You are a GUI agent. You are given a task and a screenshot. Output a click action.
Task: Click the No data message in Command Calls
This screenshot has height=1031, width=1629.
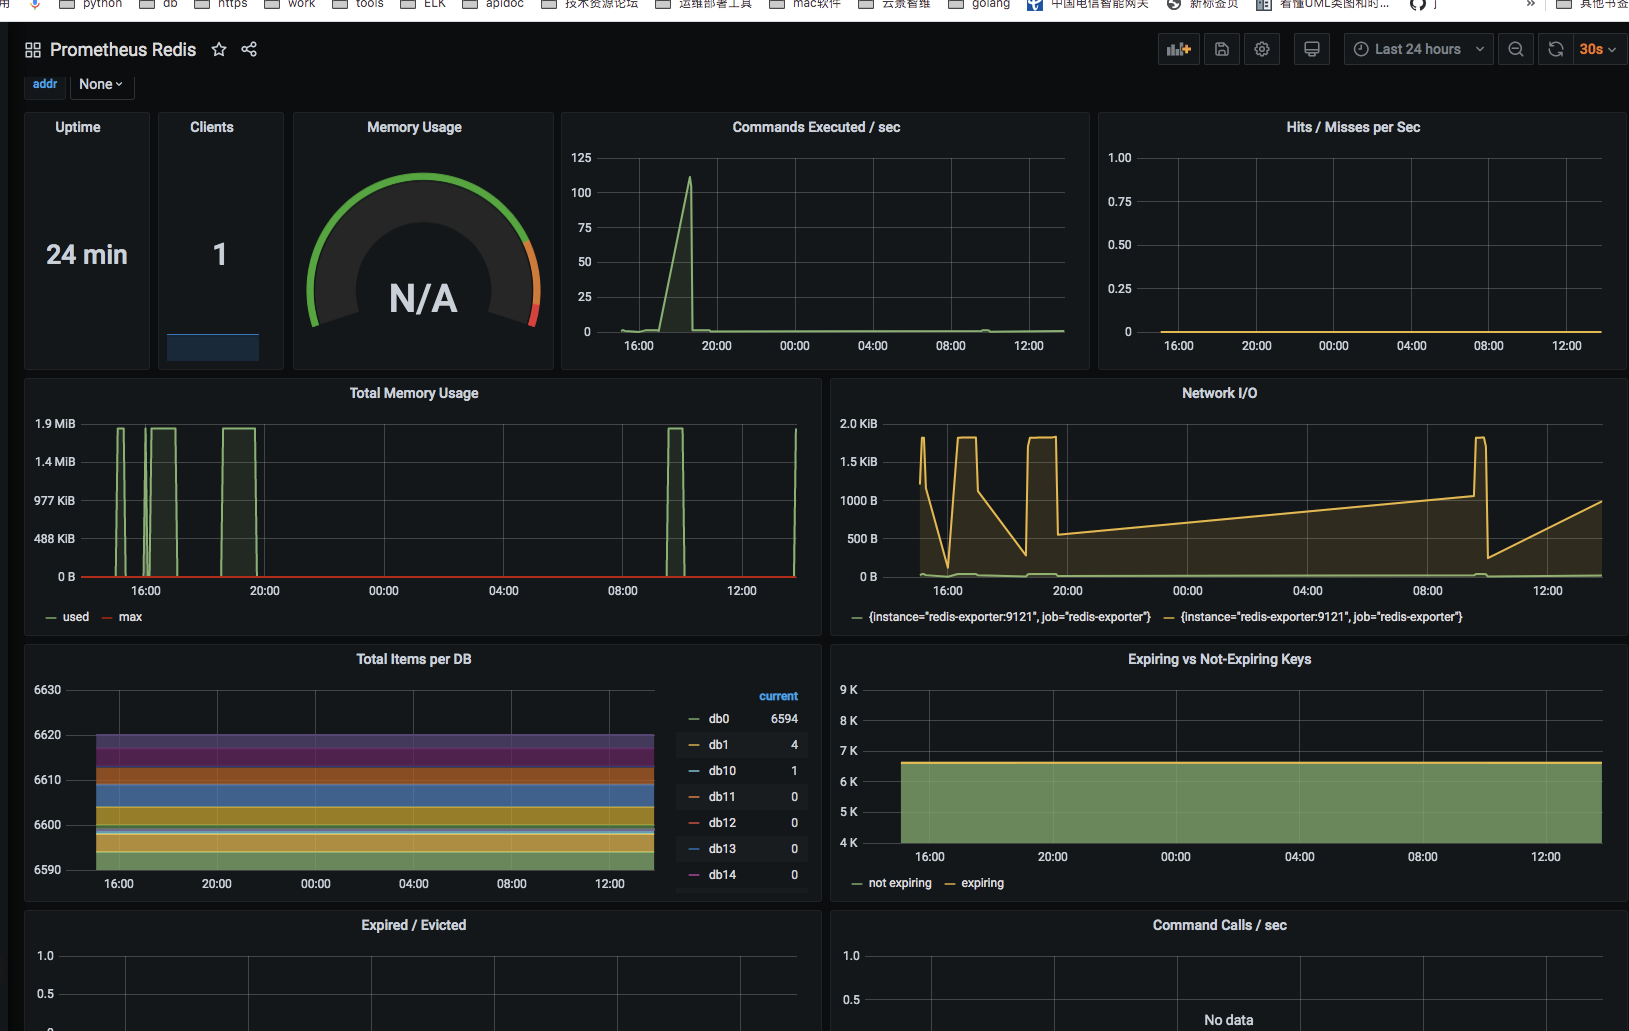pos(1228,1020)
